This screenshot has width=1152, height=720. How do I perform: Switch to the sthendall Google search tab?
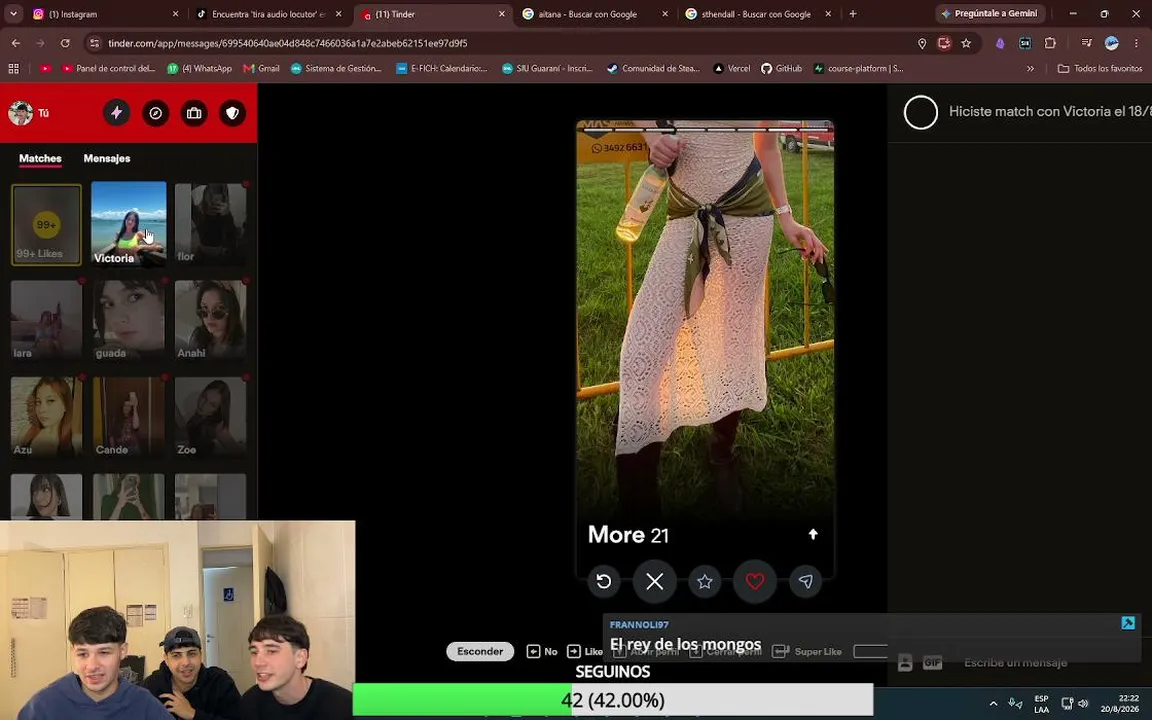point(758,14)
